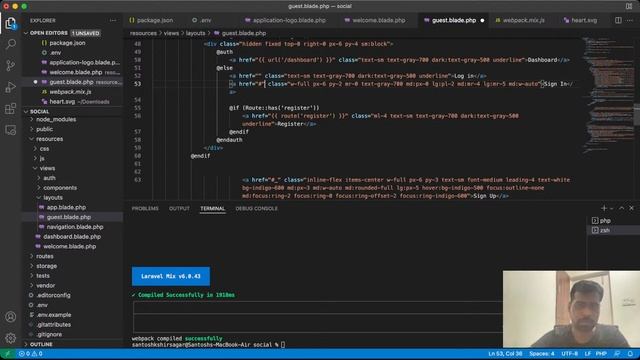Select heart.svg in Open Editors list

62,102
